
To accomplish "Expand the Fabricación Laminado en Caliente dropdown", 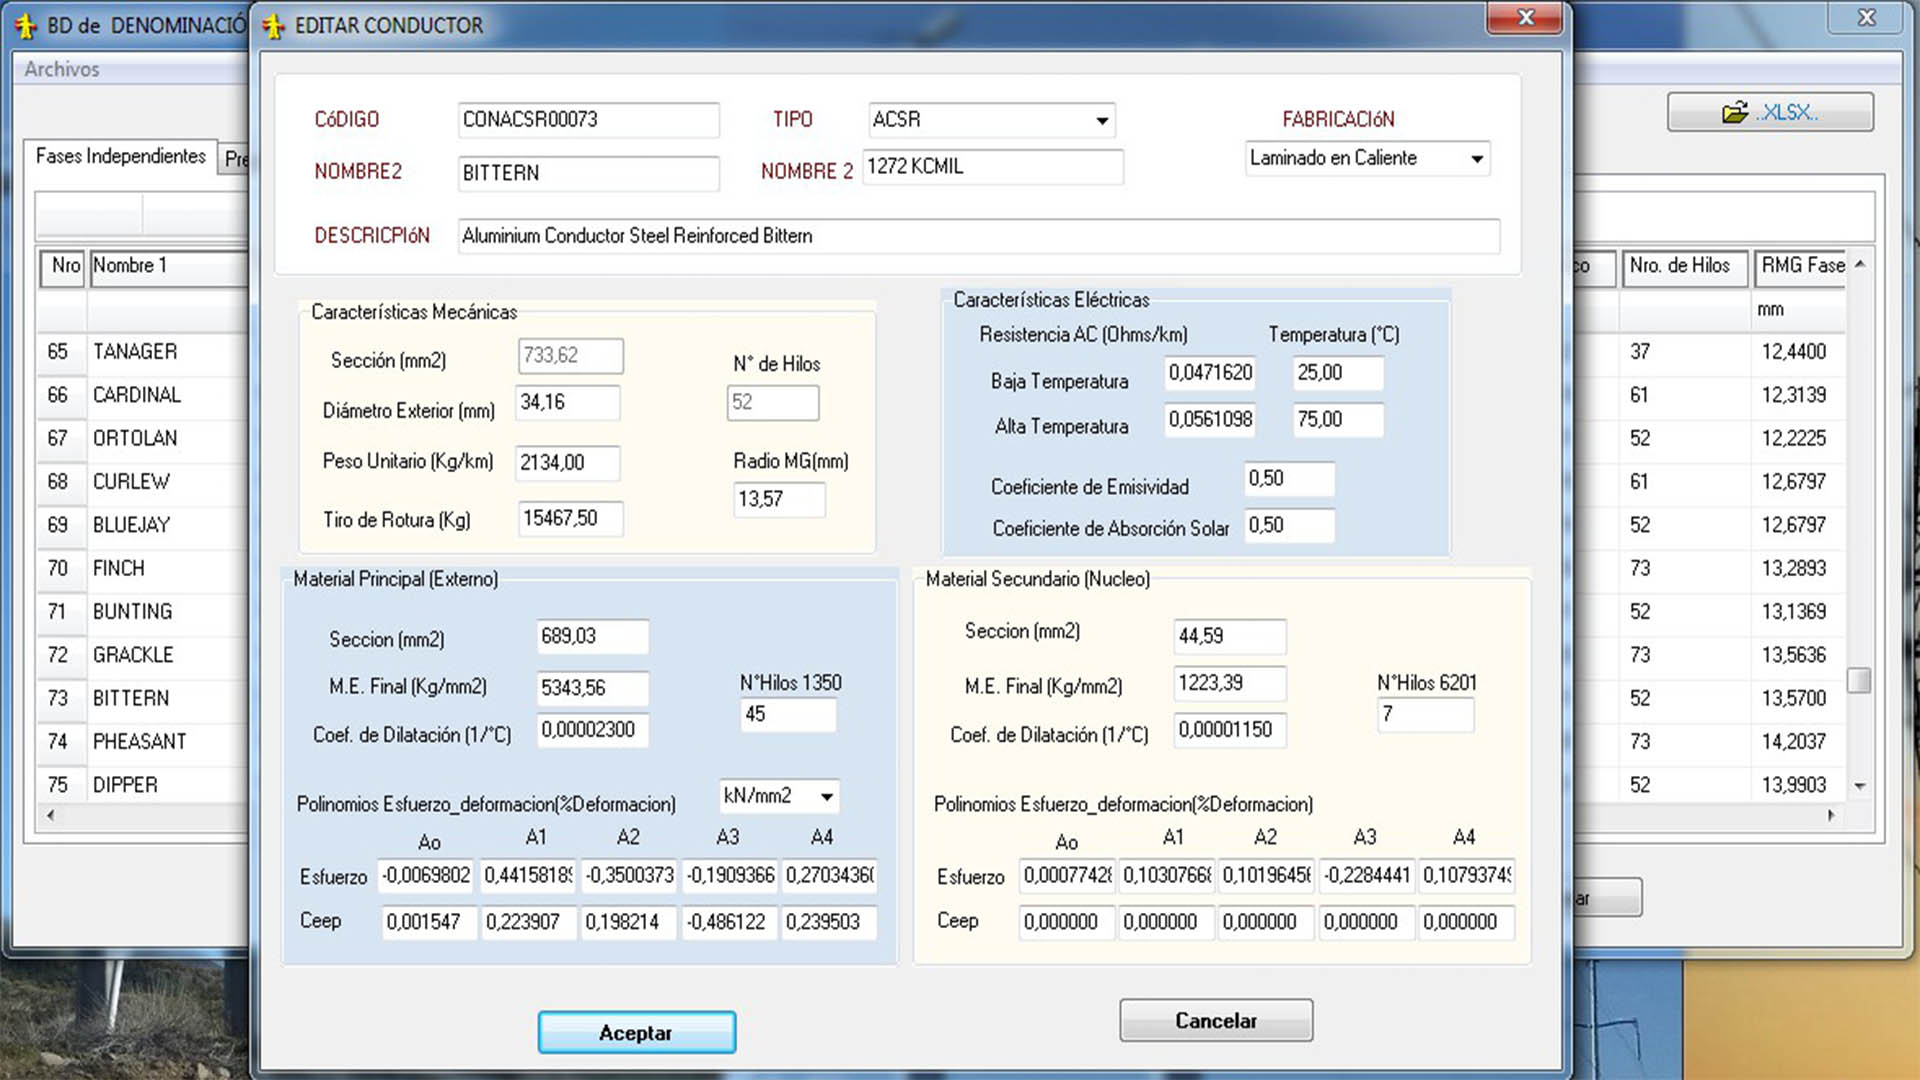I will pos(1476,159).
